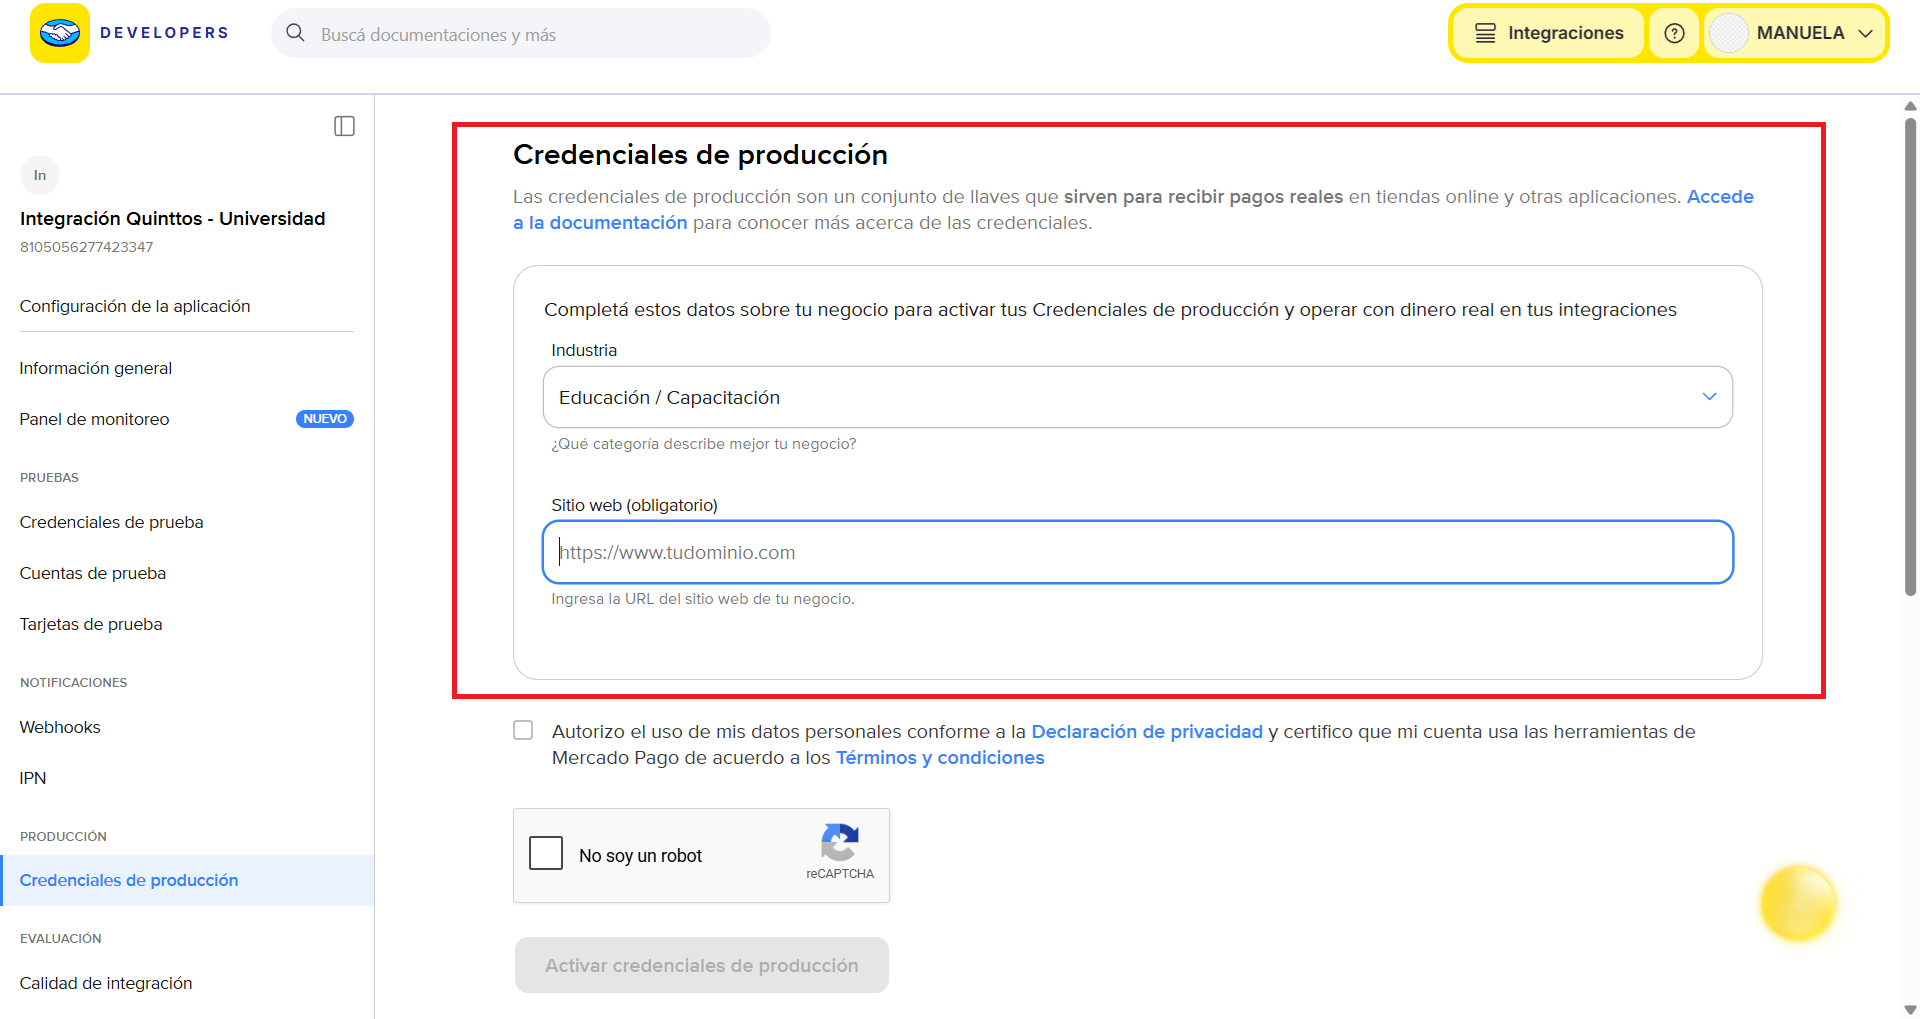
Task: Select Credenciales de producción in sidebar
Action: pos(188,880)
